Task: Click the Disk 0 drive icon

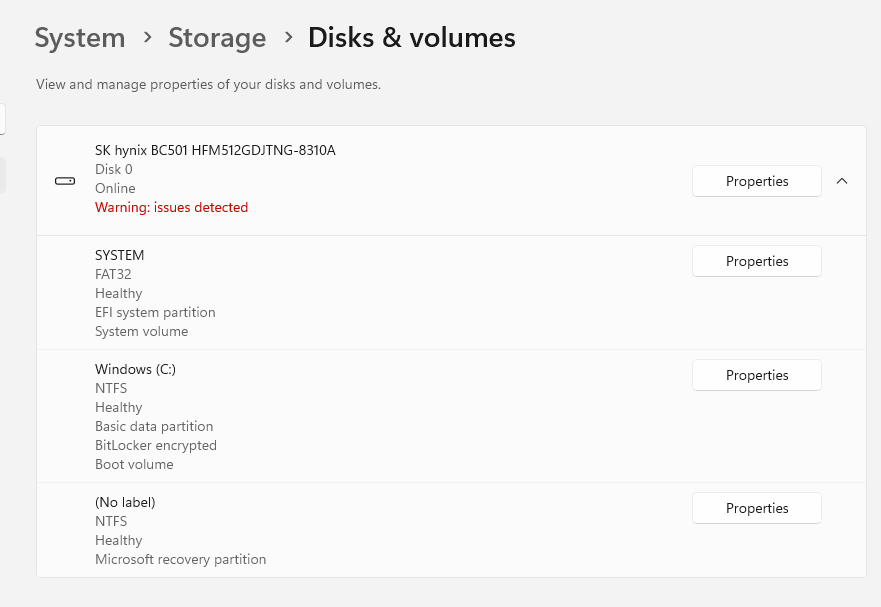Action: pyautogui.click(x=64, y=180)
